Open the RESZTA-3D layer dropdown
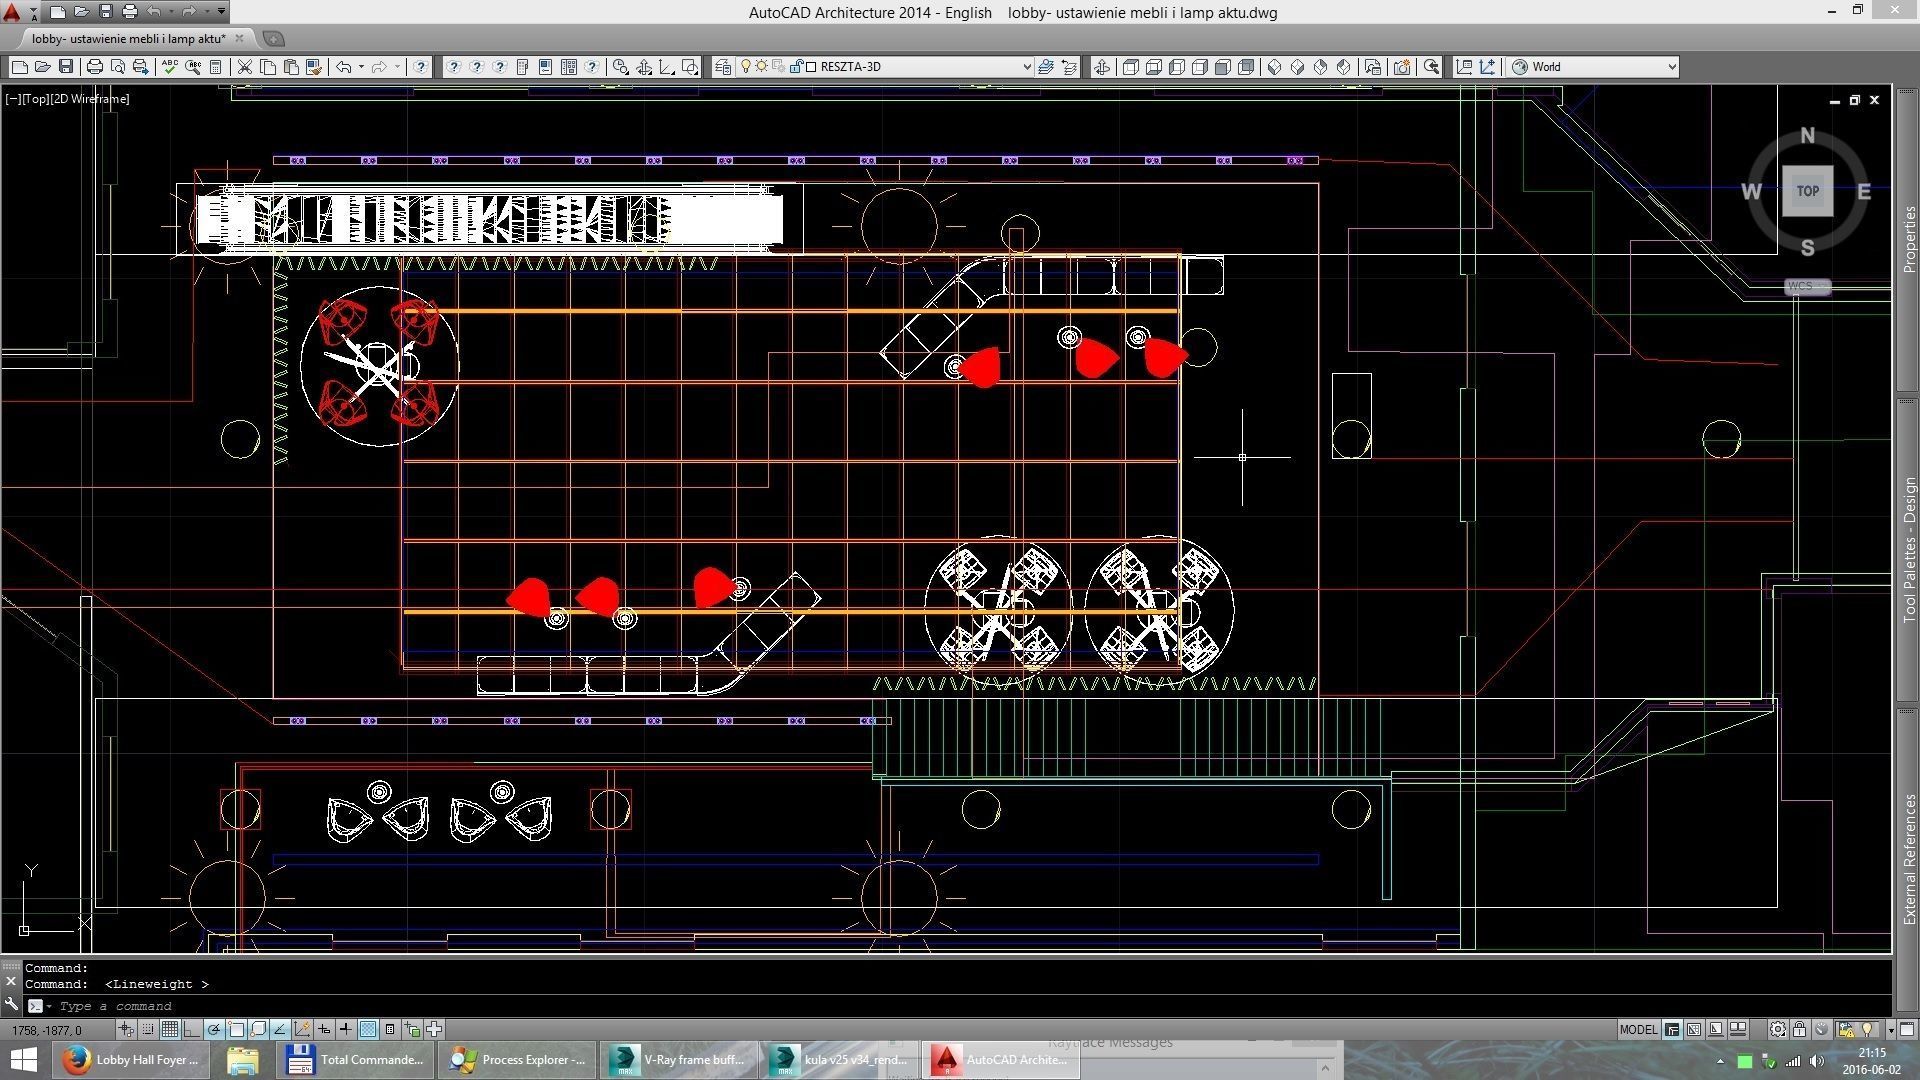The width and height of the screenshot is (1920, 1080). coord(1026,67)
